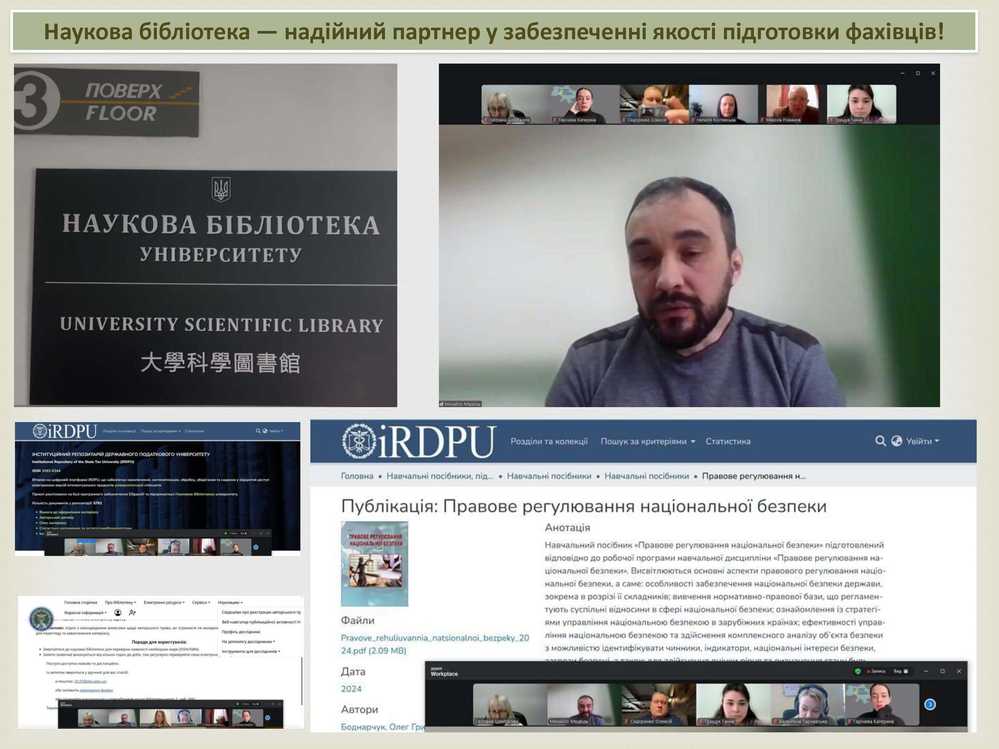This screenshot has height=749, width=999.
Task: Click 'Навчальні посібники, під...' breadcrumb link
Action: pos(439,477)
